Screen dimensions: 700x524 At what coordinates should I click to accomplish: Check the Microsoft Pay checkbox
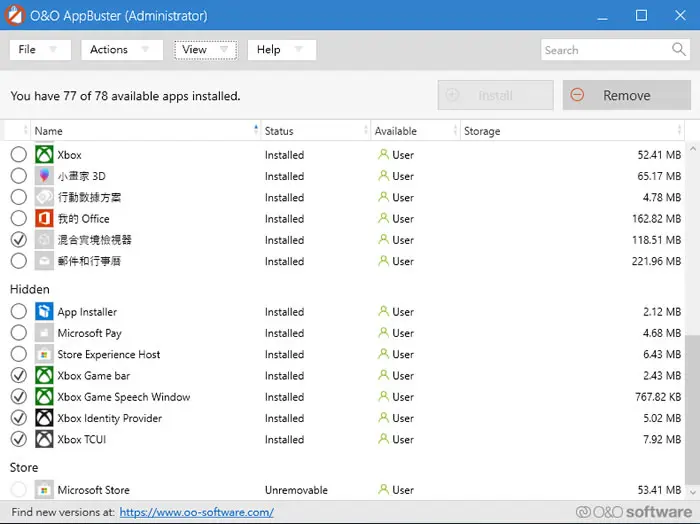(x=19, y=333)
